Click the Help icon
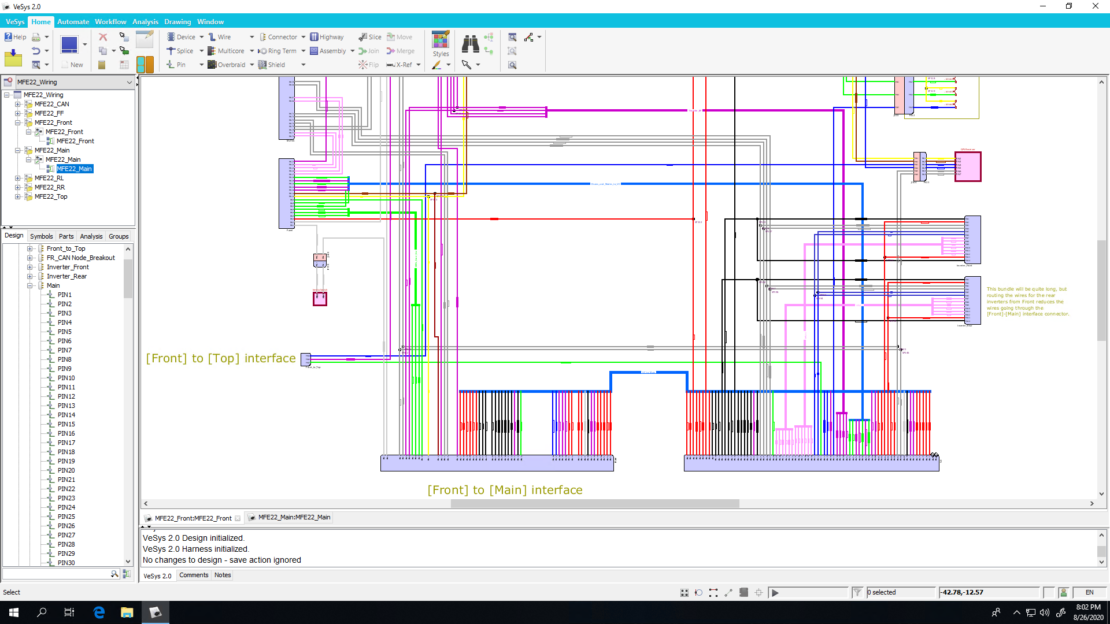 click(8, 37)
